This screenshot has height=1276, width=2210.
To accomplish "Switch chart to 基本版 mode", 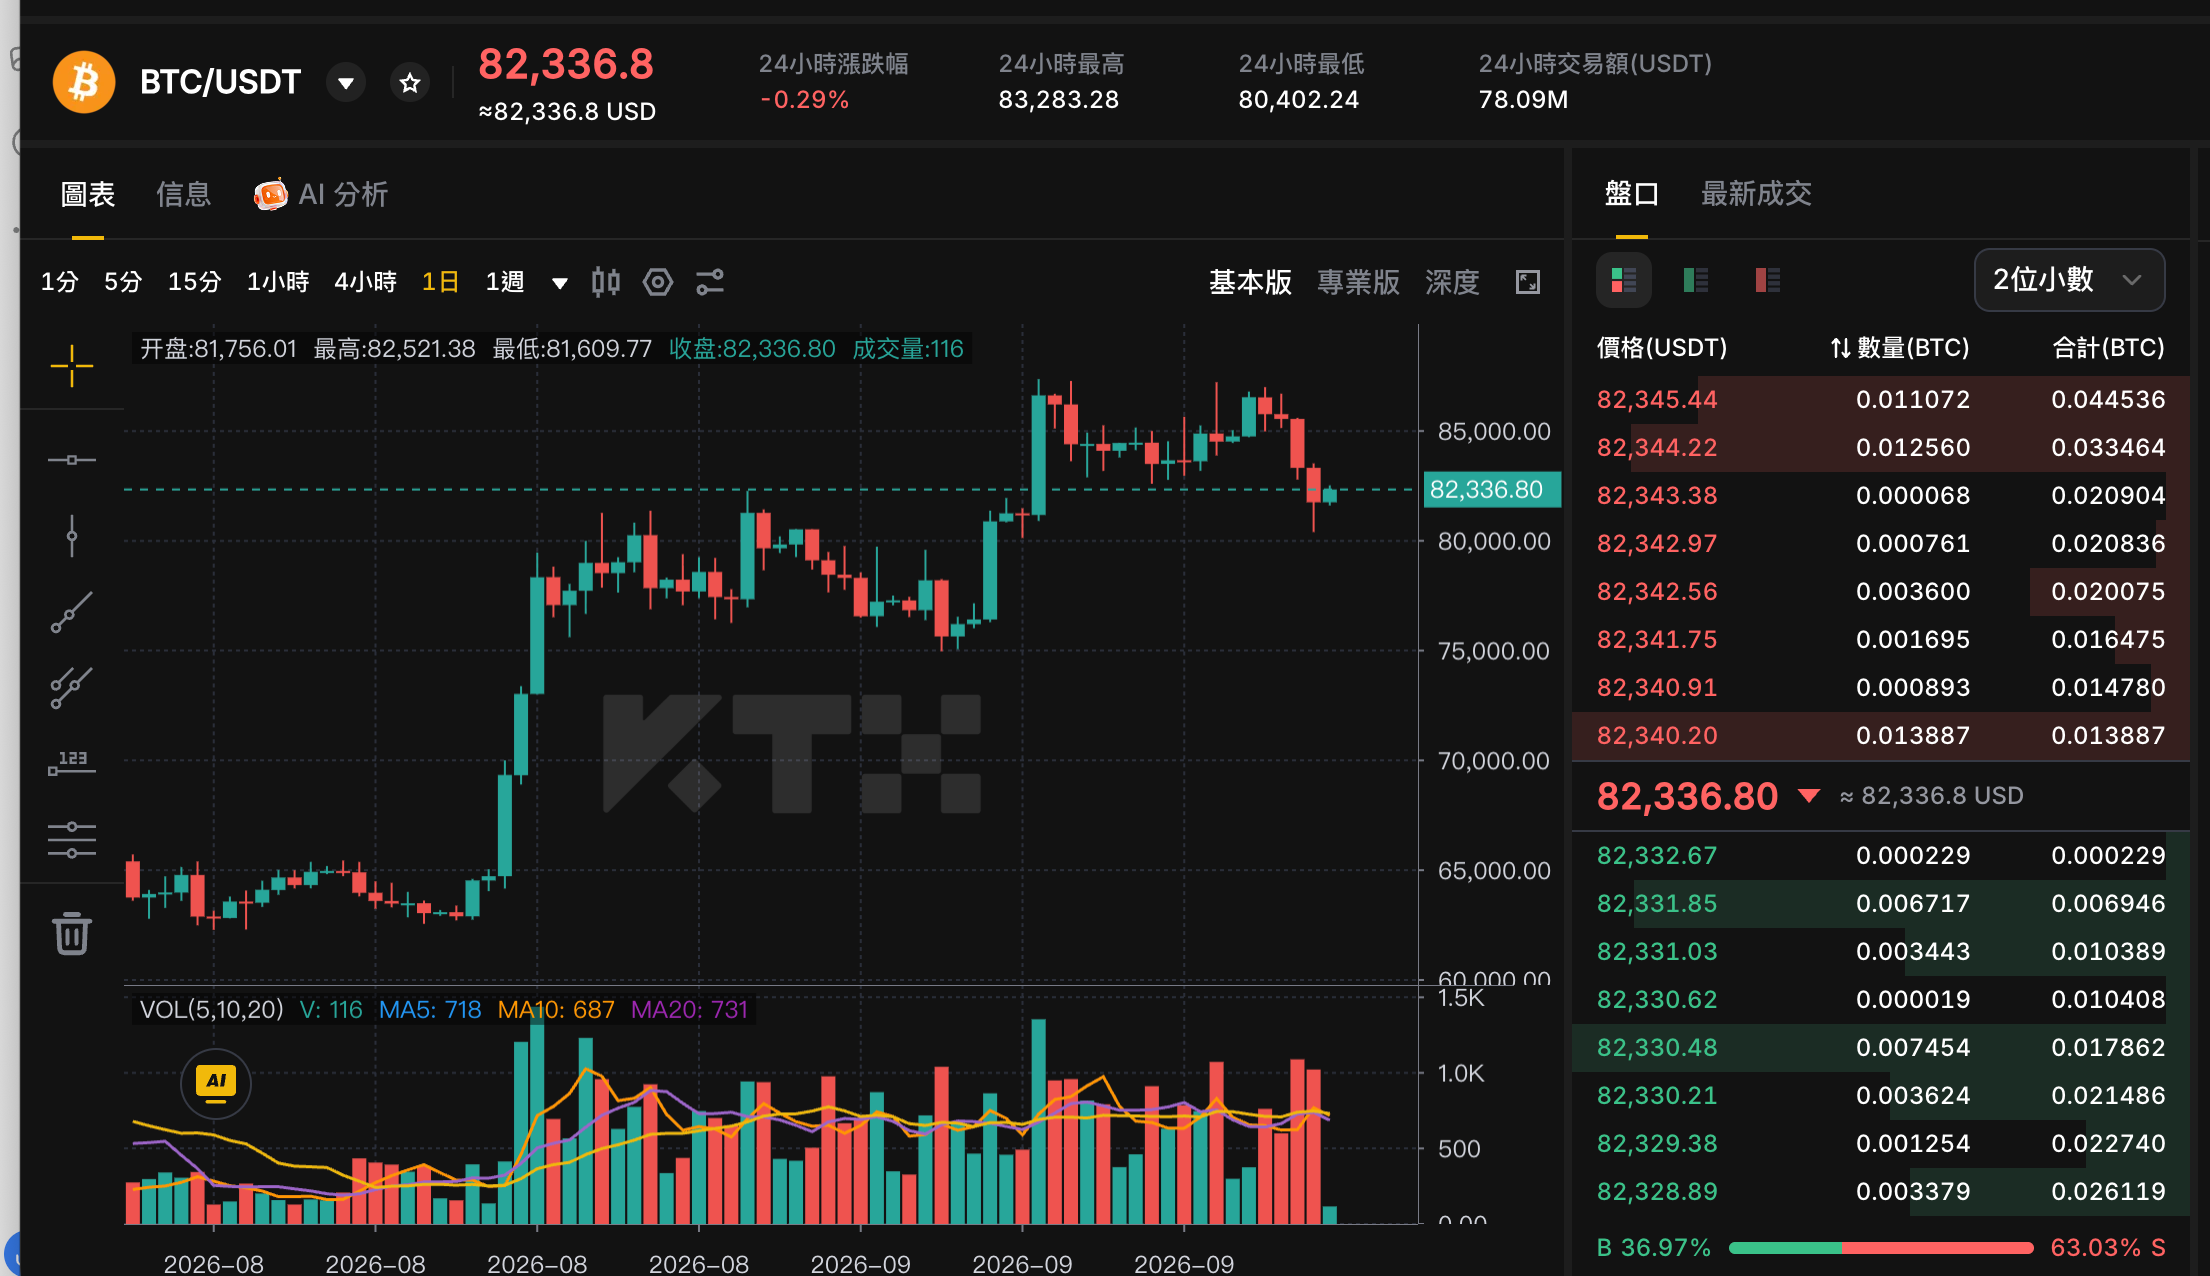I will click(1250, 282).
